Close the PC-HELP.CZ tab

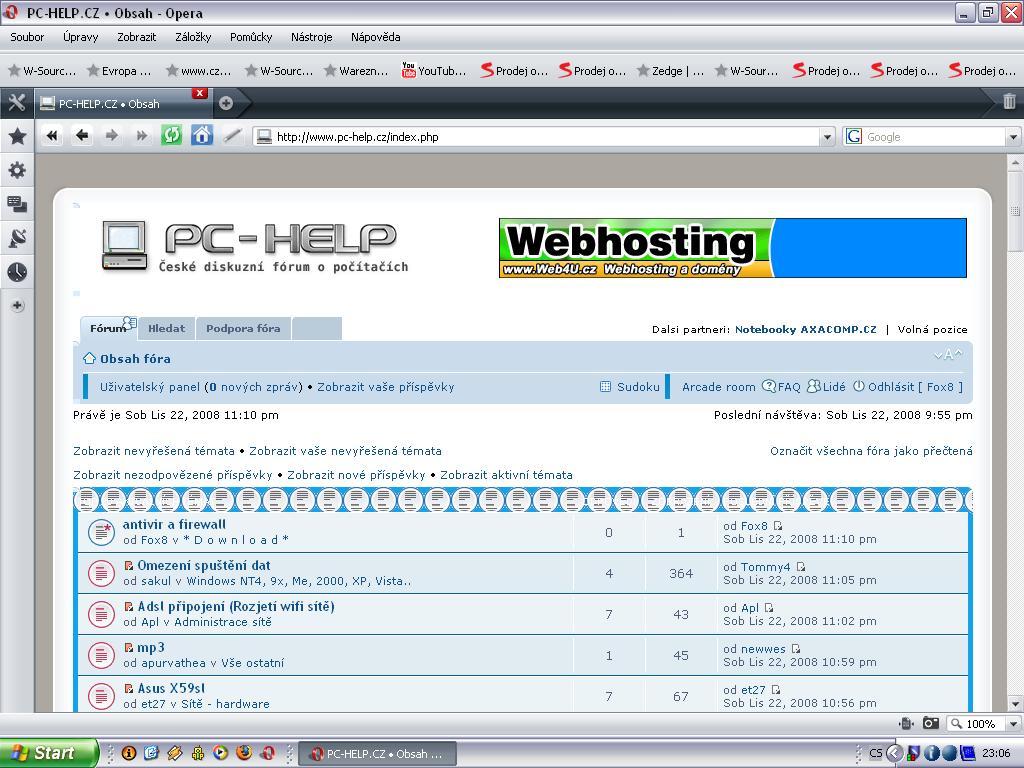pyautogui.click(x=200, y=93)
